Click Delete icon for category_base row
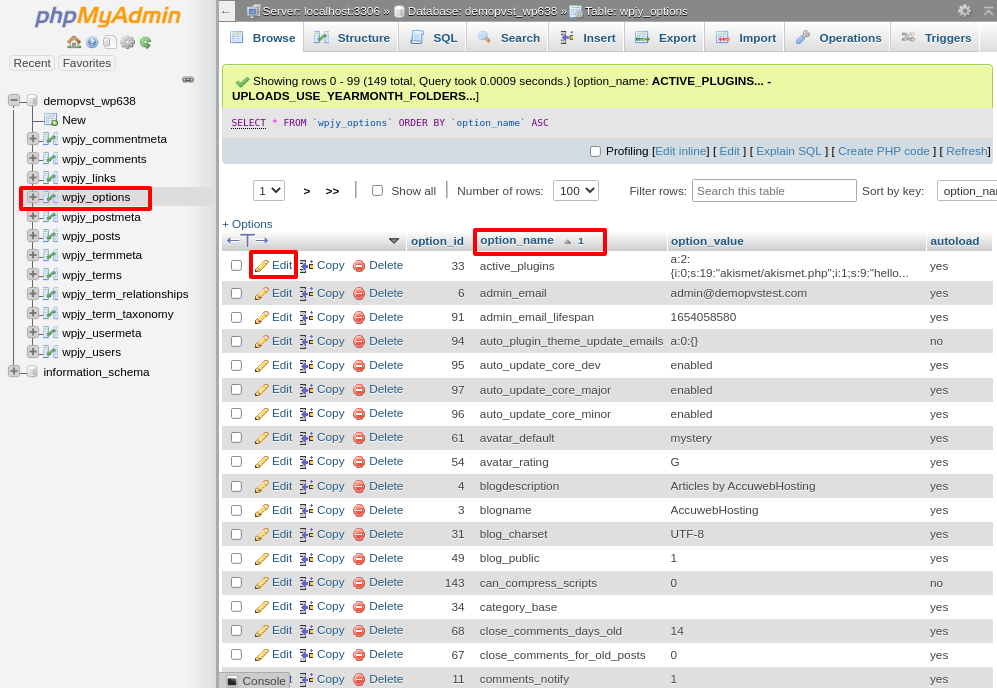The width and height of the screenshot is (997, 688). click(359, 607)
